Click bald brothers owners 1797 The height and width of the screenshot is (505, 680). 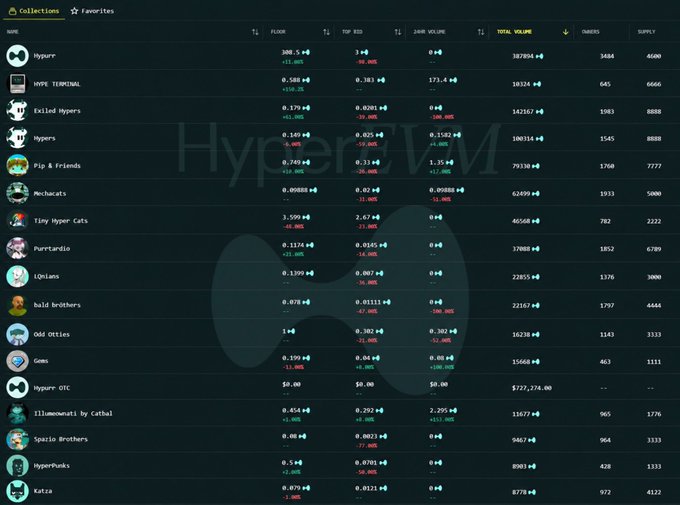coord(607,305)
